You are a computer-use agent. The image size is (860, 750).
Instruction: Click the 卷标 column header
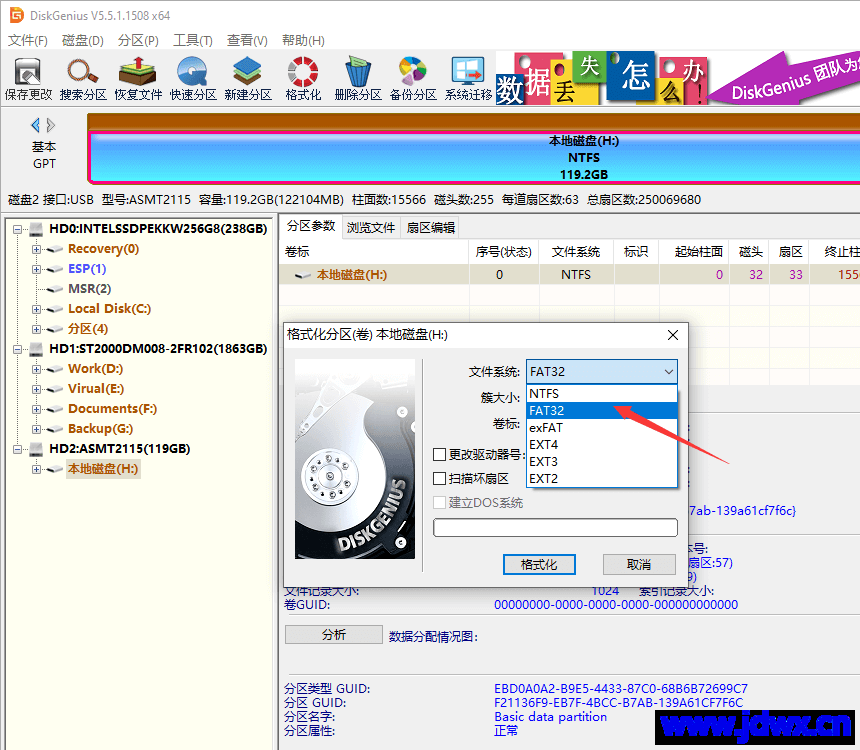point(375,252)
